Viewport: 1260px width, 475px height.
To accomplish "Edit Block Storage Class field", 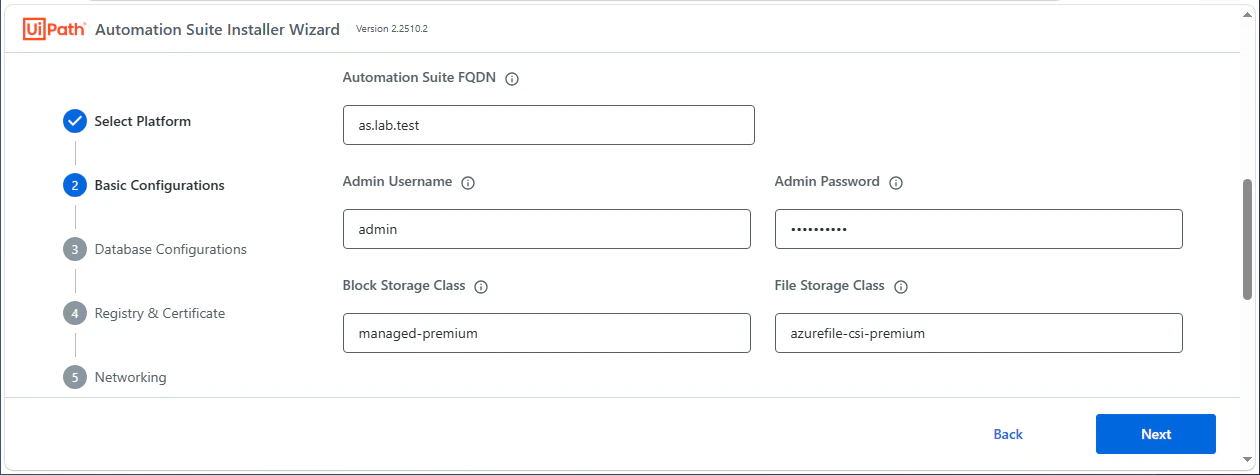I will 547,333.
